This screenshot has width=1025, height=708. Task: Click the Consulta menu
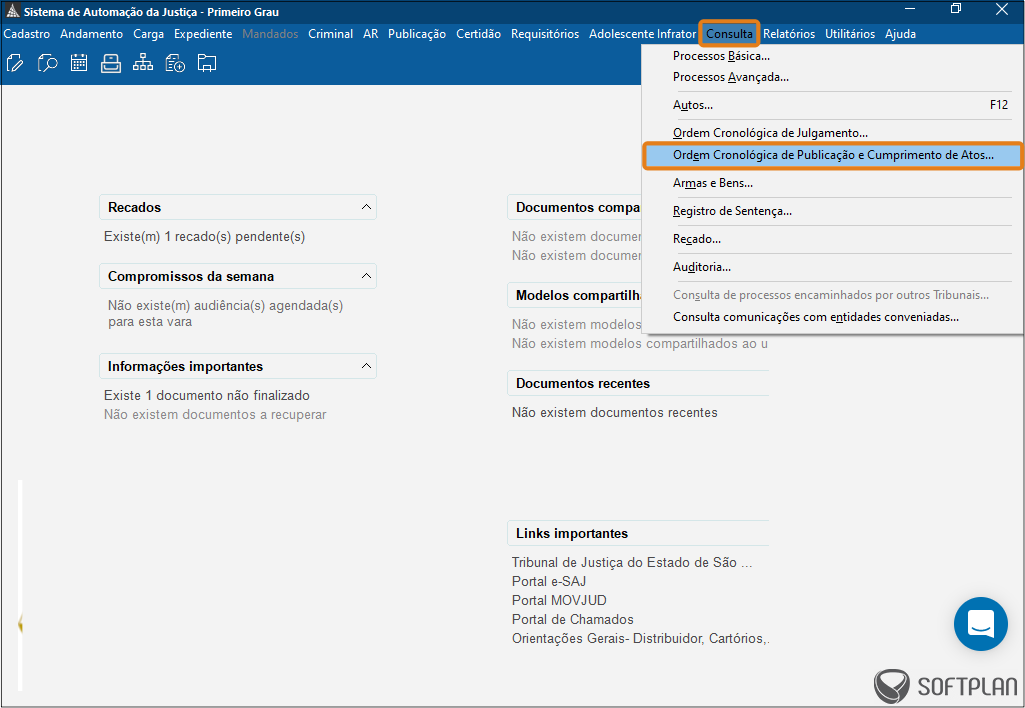[x=730, y=34]
